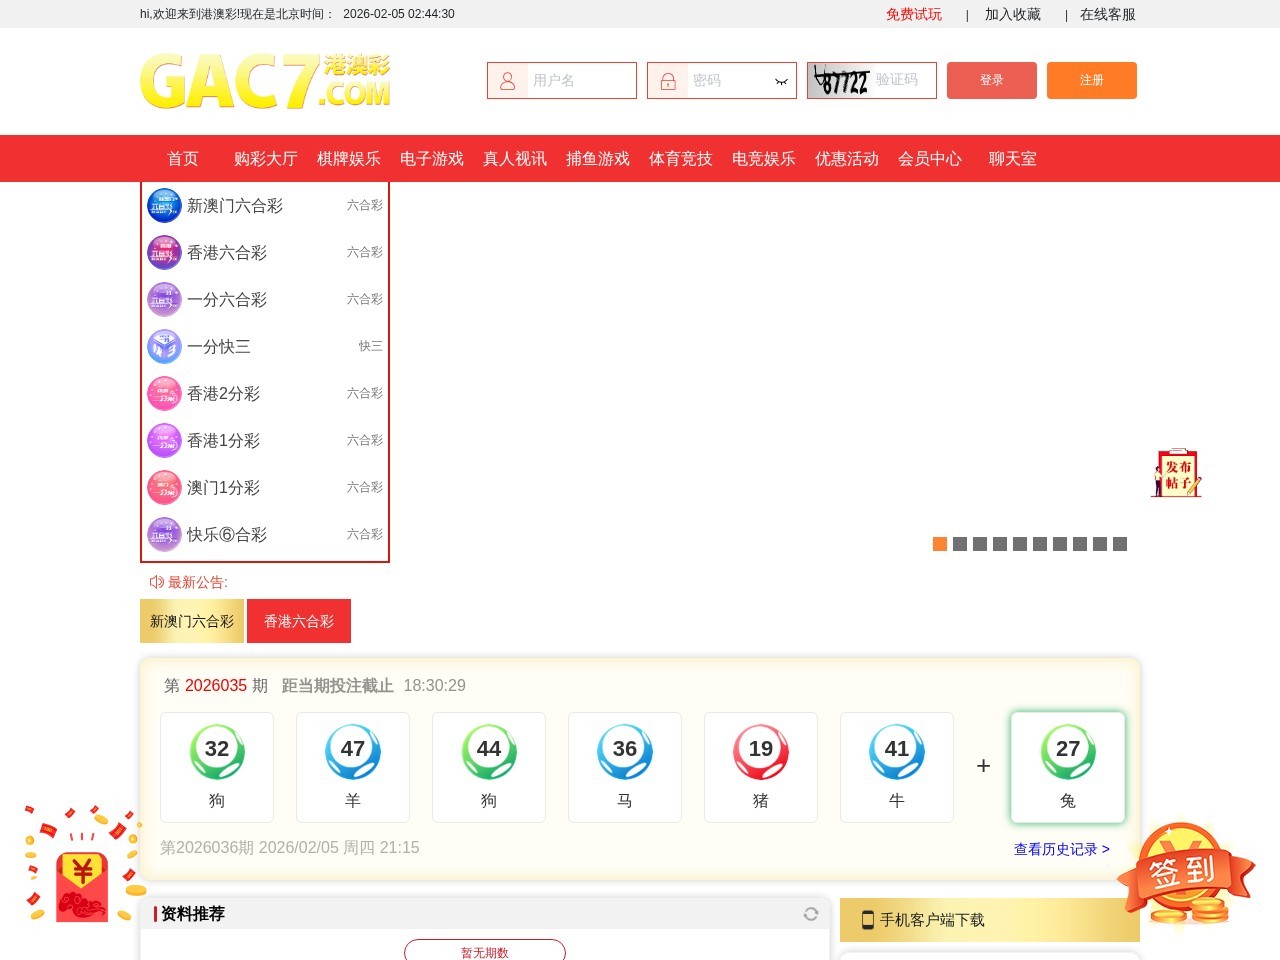Select the last carousel indicator dot
This screenshot has width=1280, height=960.
point(1120,544)
